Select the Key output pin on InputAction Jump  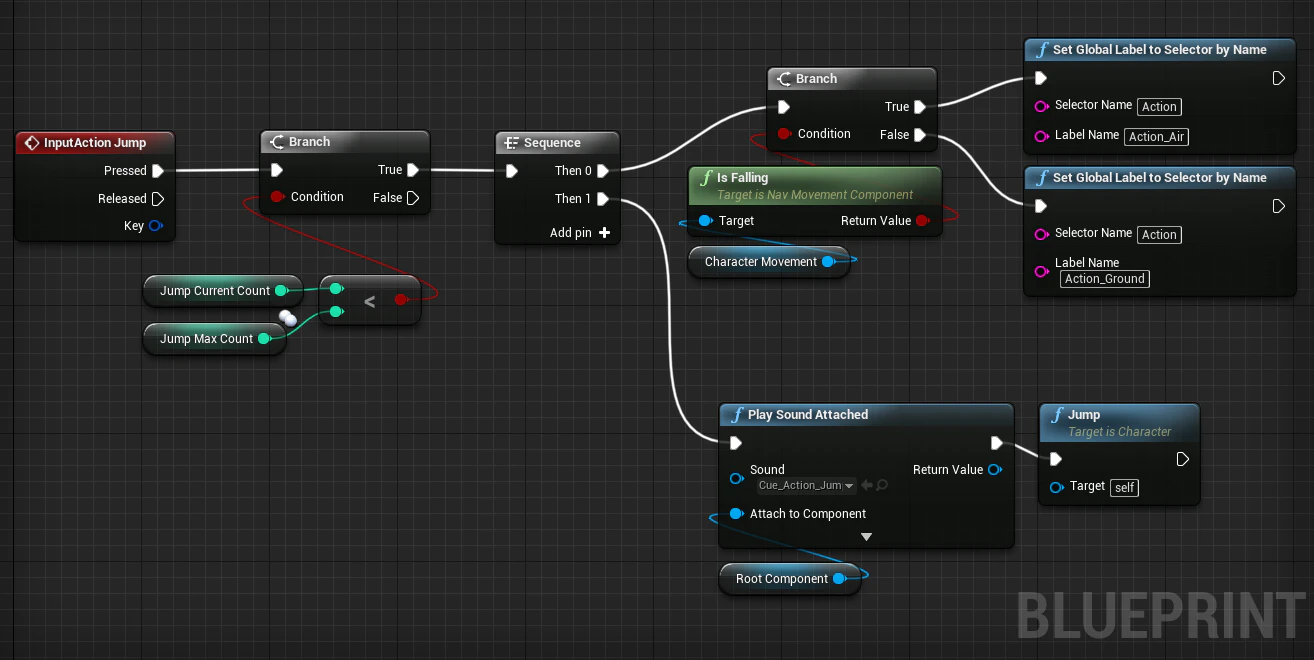pos(156,226)
